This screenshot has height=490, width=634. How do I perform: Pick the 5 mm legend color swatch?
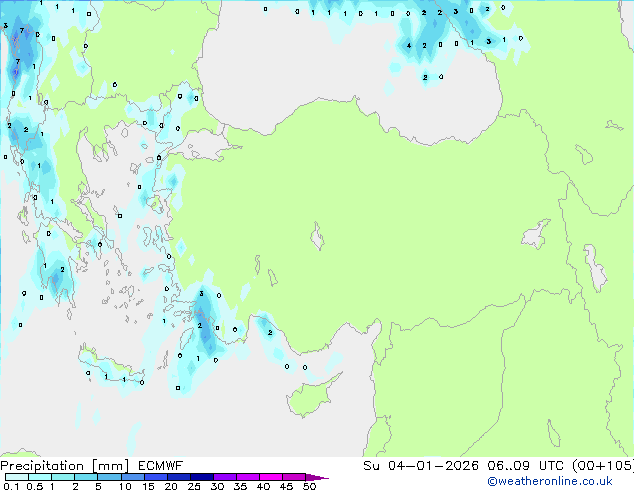point(110,477)
